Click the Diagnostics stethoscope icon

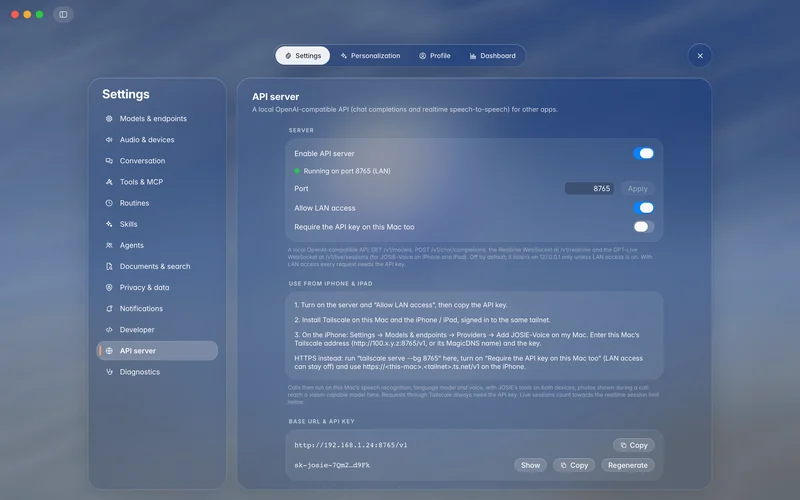(x=109, y=372)
